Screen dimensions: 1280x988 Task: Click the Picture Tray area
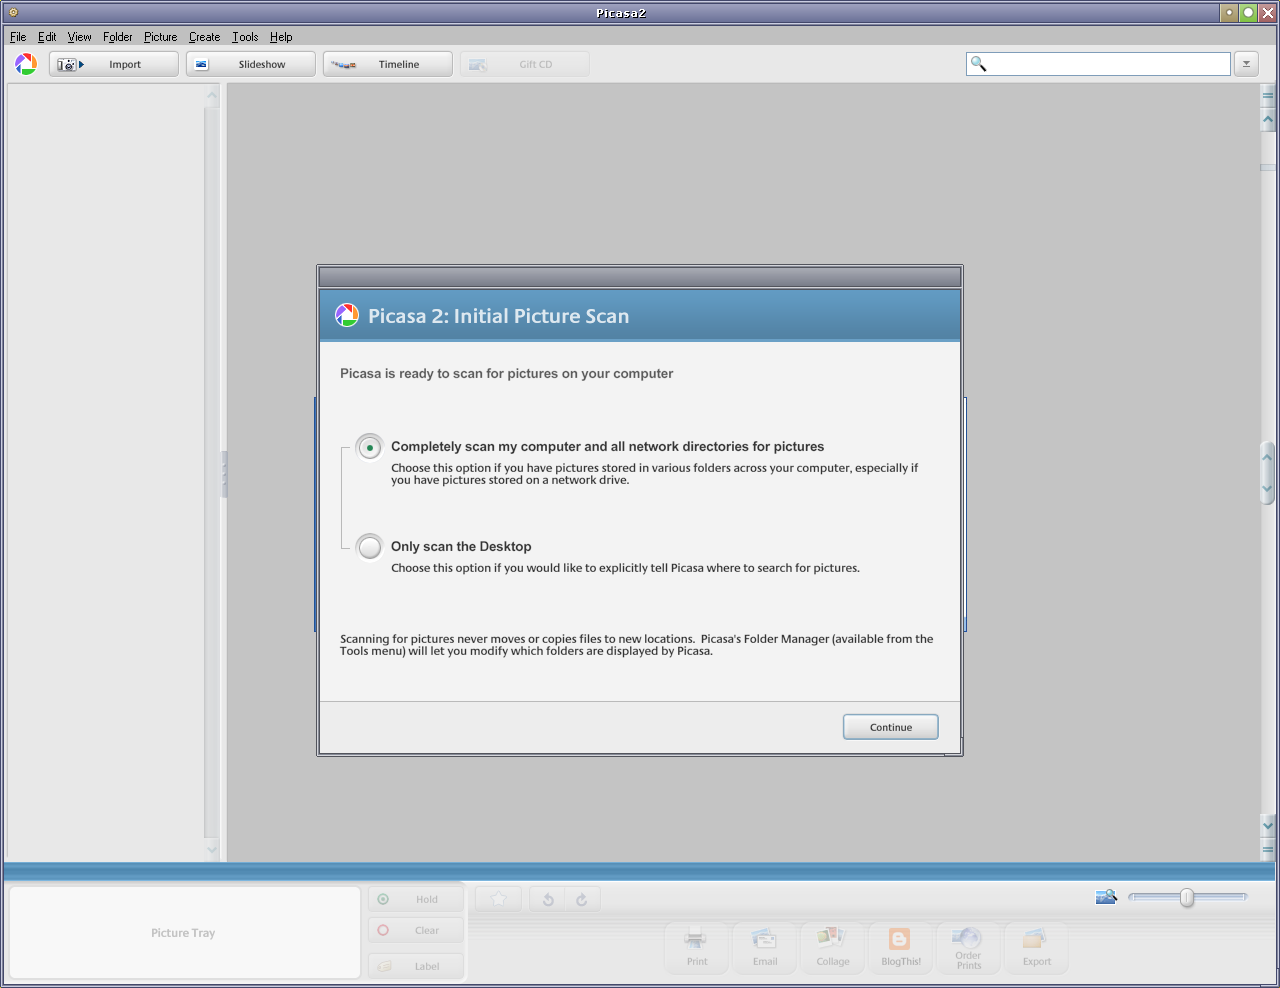(x=184, y=932)
